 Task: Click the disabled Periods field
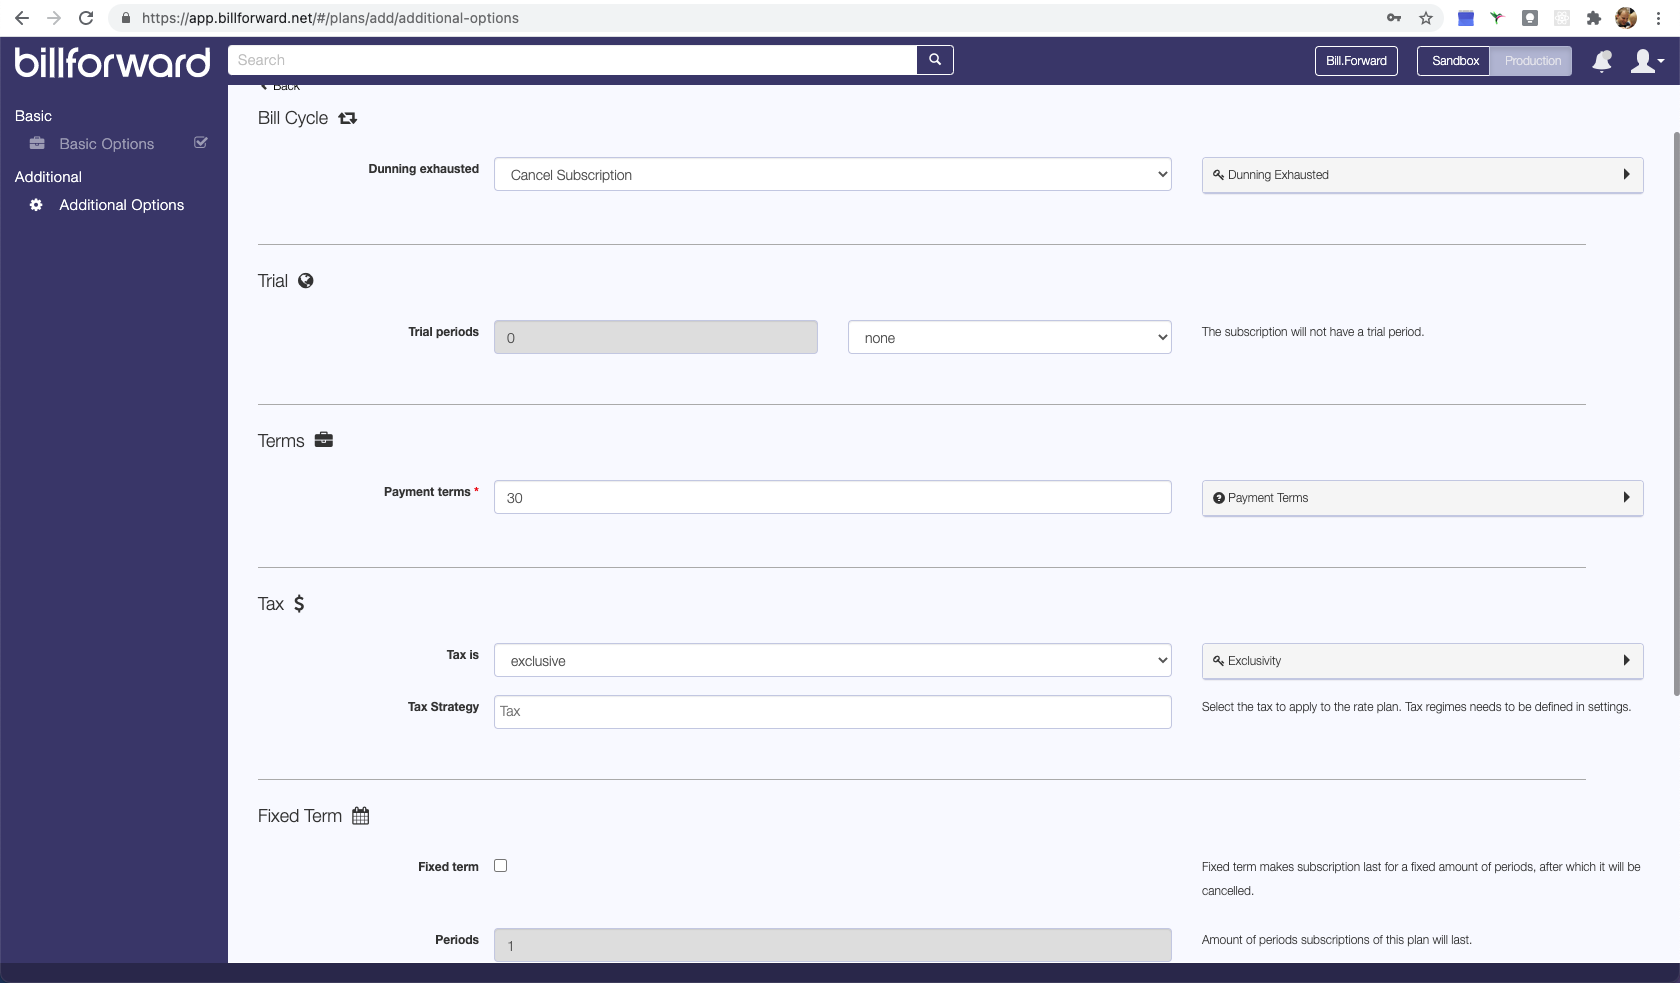[833, 945]
